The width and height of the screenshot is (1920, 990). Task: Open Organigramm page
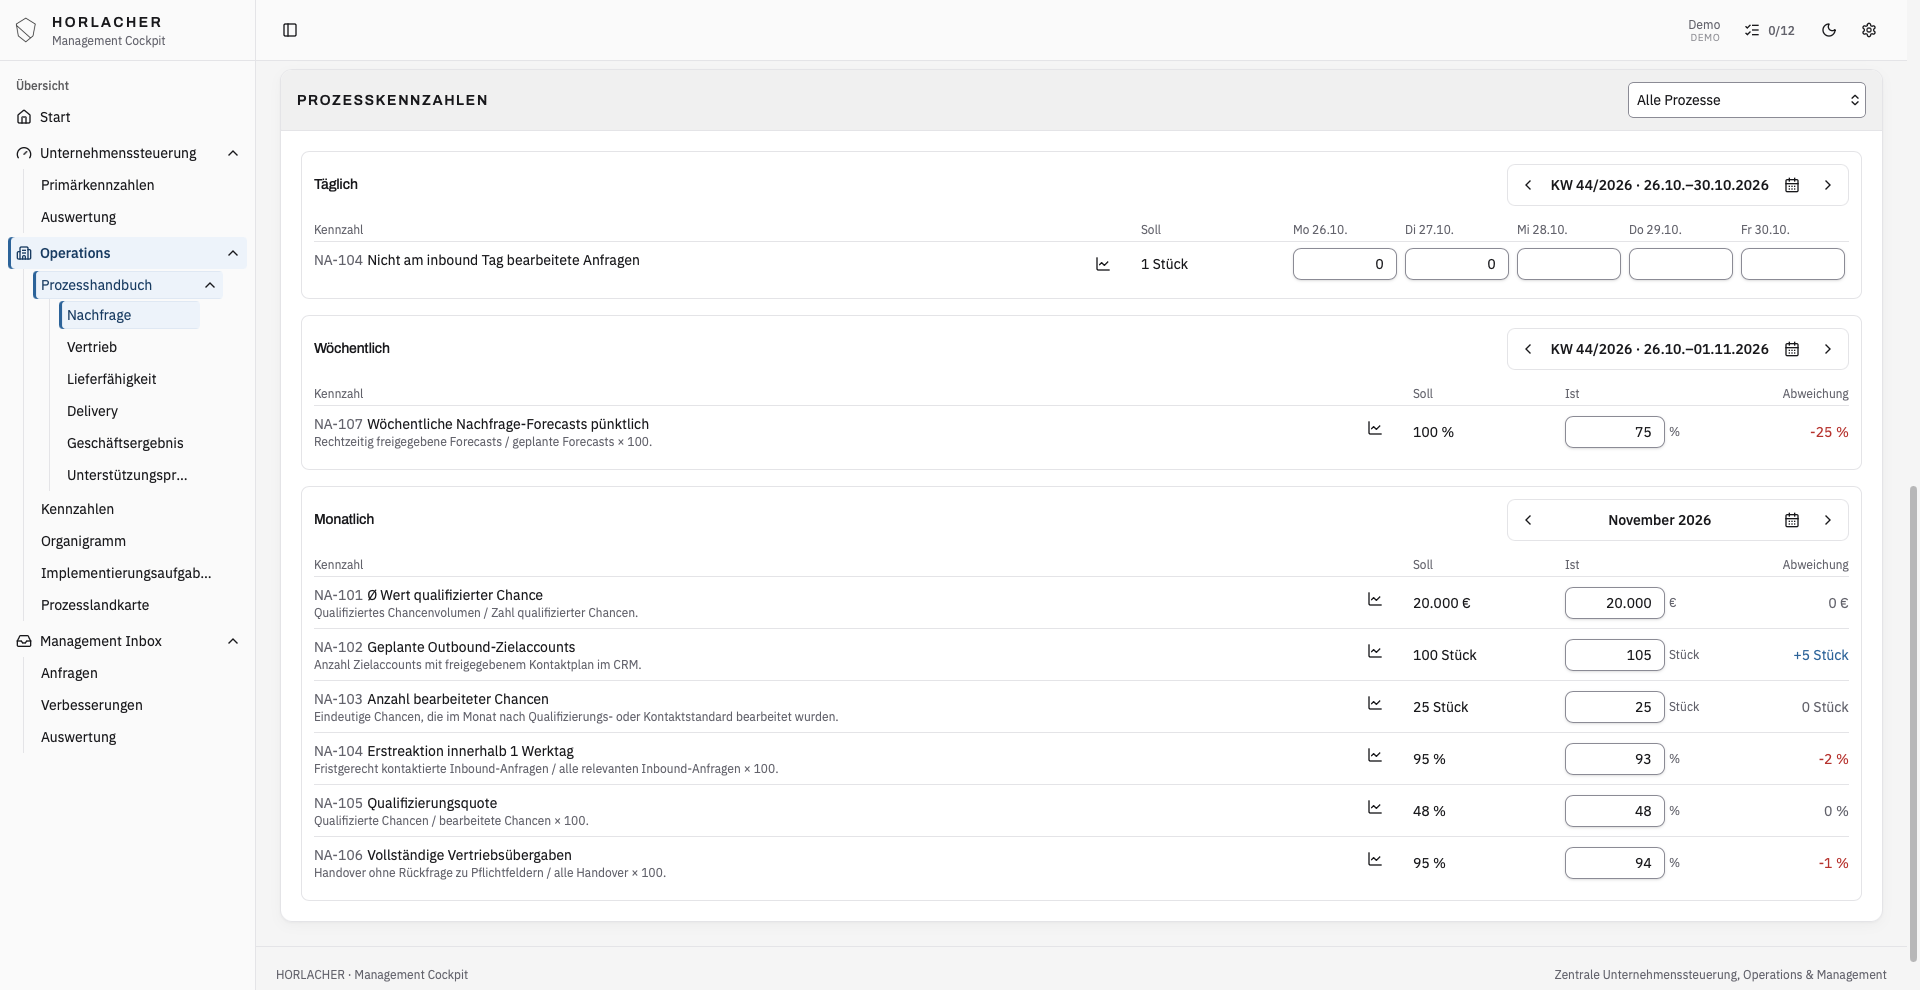84,541
